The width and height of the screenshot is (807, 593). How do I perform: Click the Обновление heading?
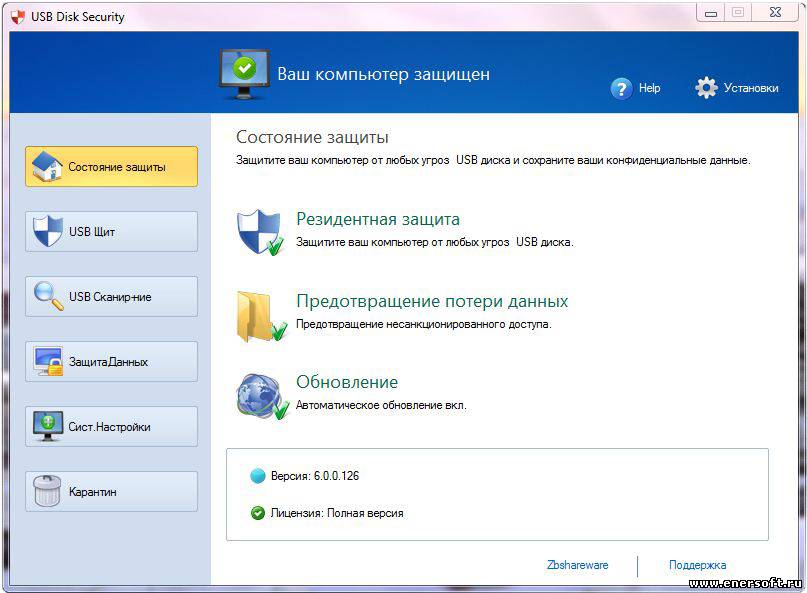tap(347, 382)
